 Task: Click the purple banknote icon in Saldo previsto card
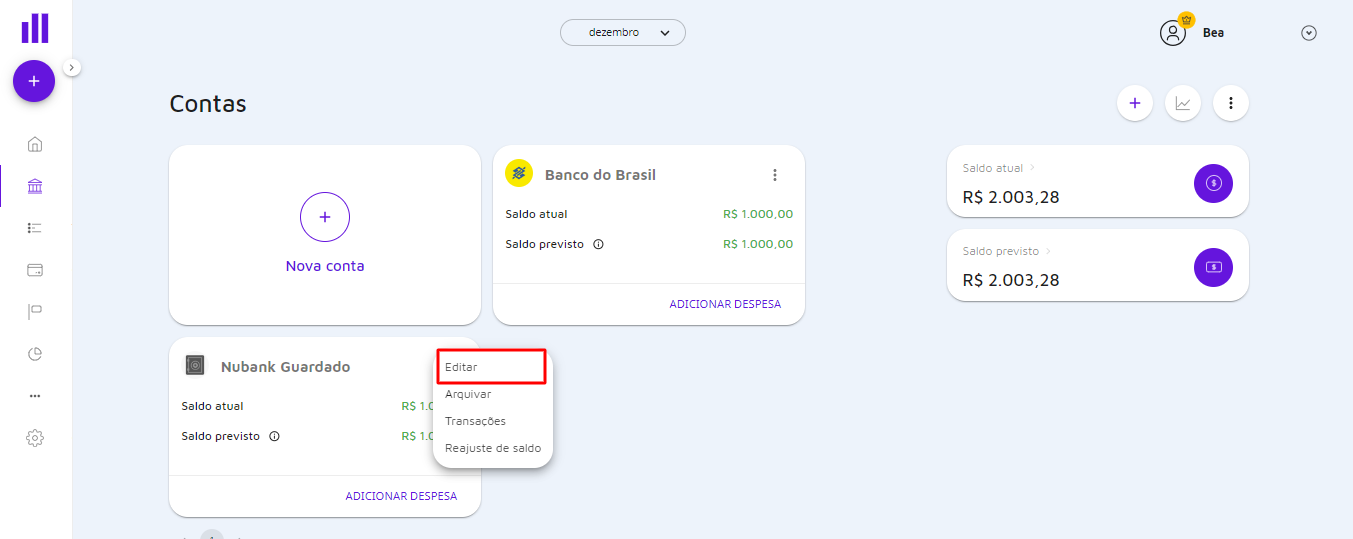1214,267
